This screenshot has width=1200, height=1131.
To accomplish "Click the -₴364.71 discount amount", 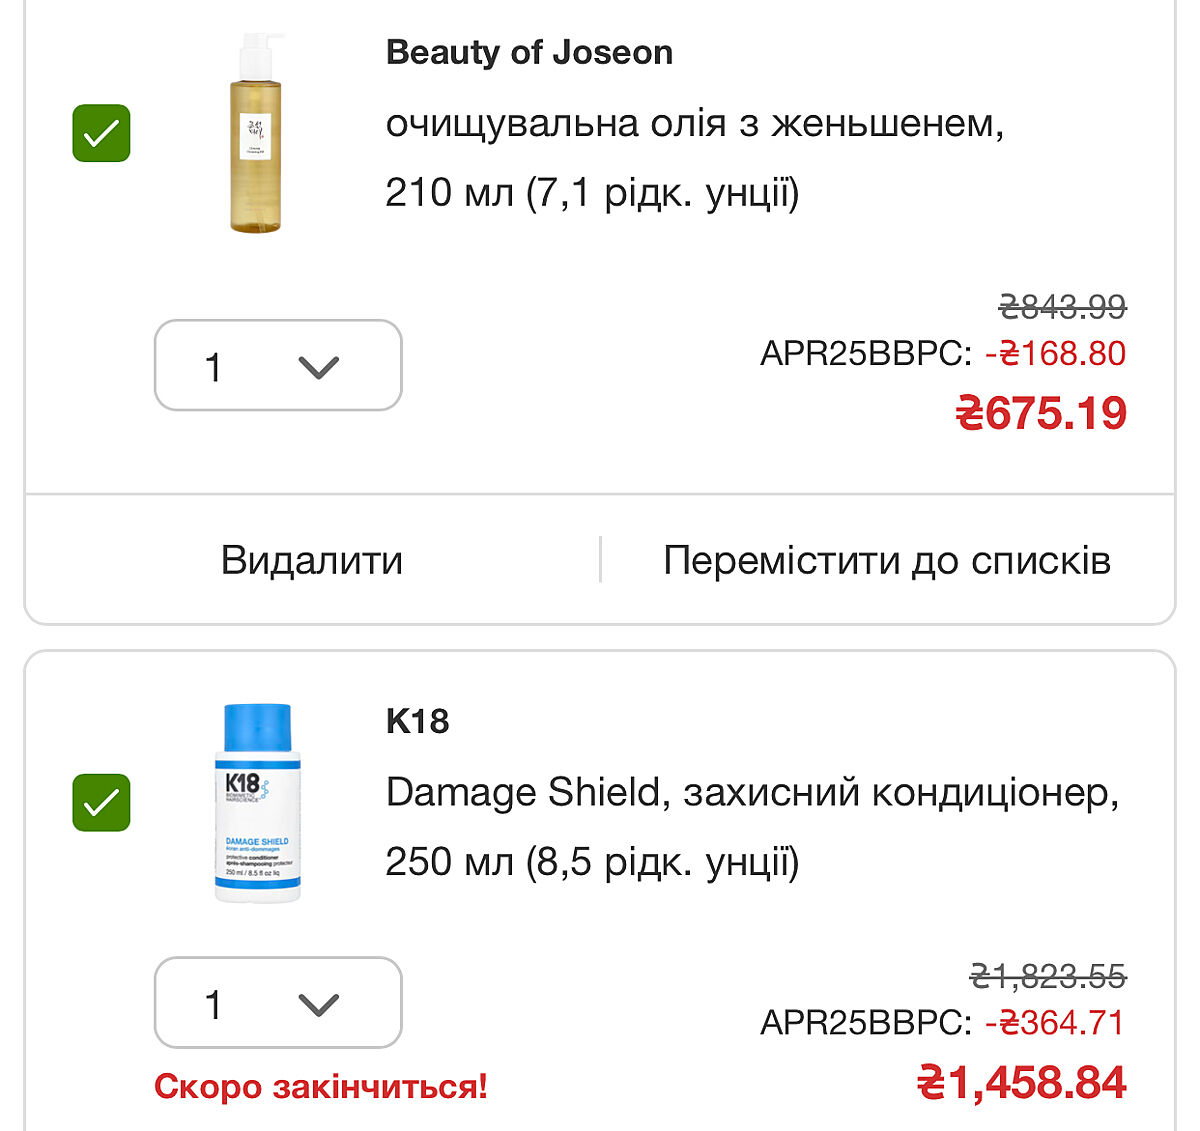I will click(1055, 1022).
